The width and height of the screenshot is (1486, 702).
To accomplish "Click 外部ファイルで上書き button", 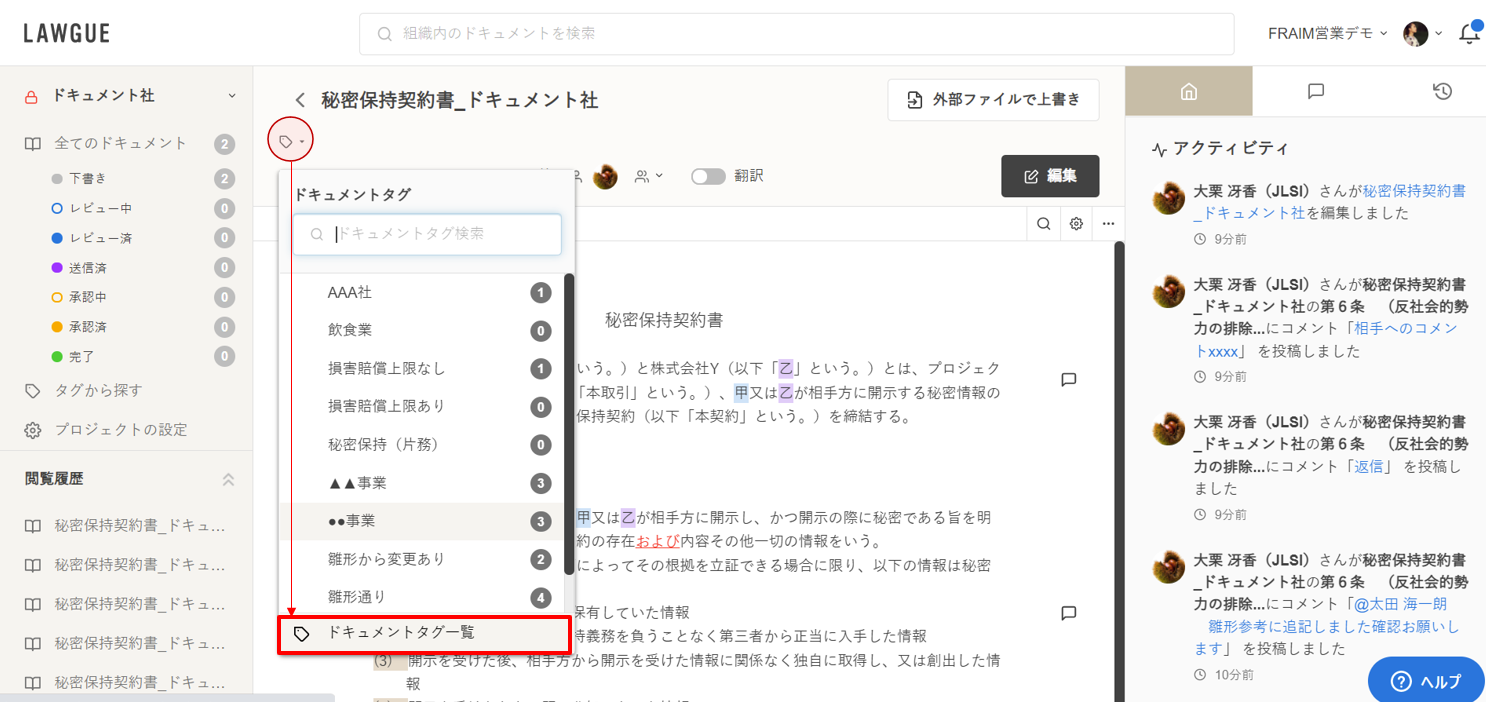I will [993, 100].
